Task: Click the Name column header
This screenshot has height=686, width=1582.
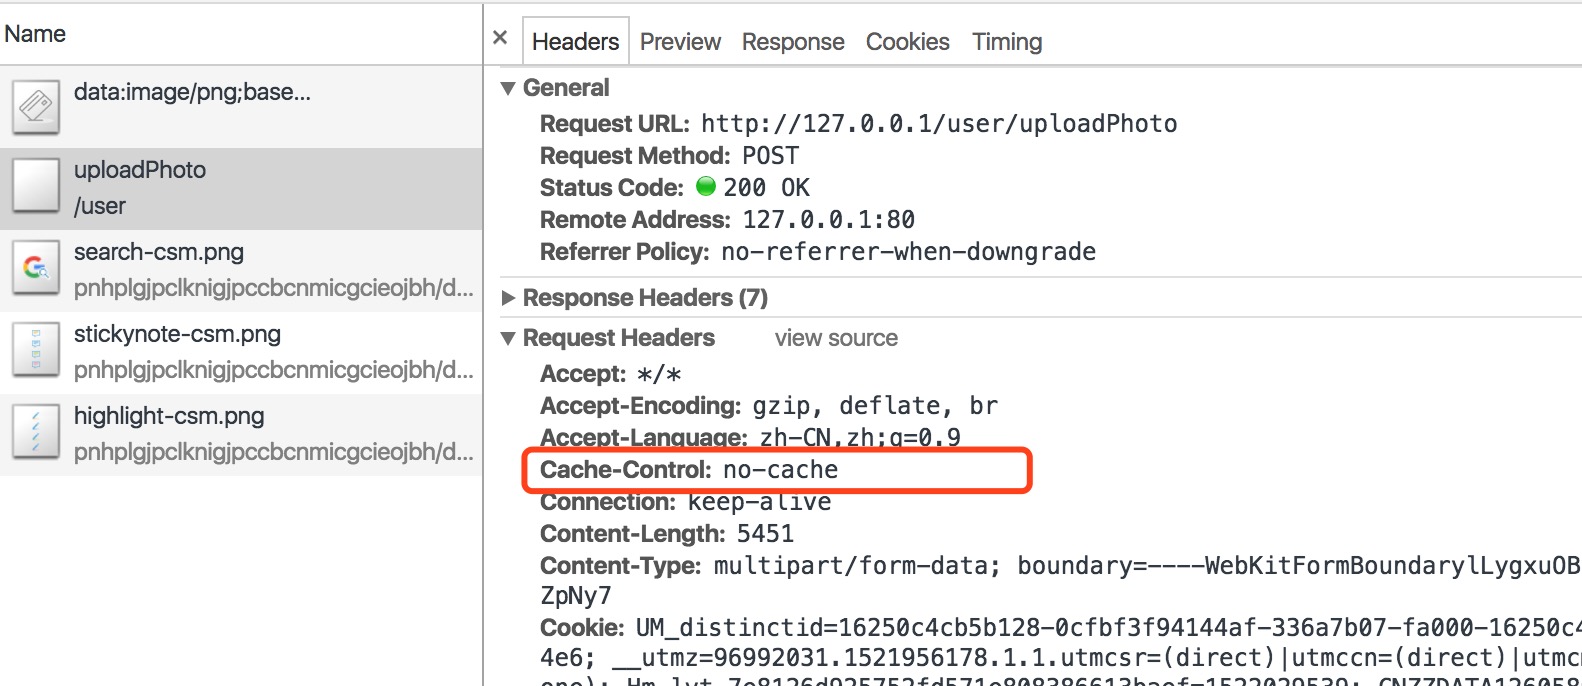Action: coord(36,34)
